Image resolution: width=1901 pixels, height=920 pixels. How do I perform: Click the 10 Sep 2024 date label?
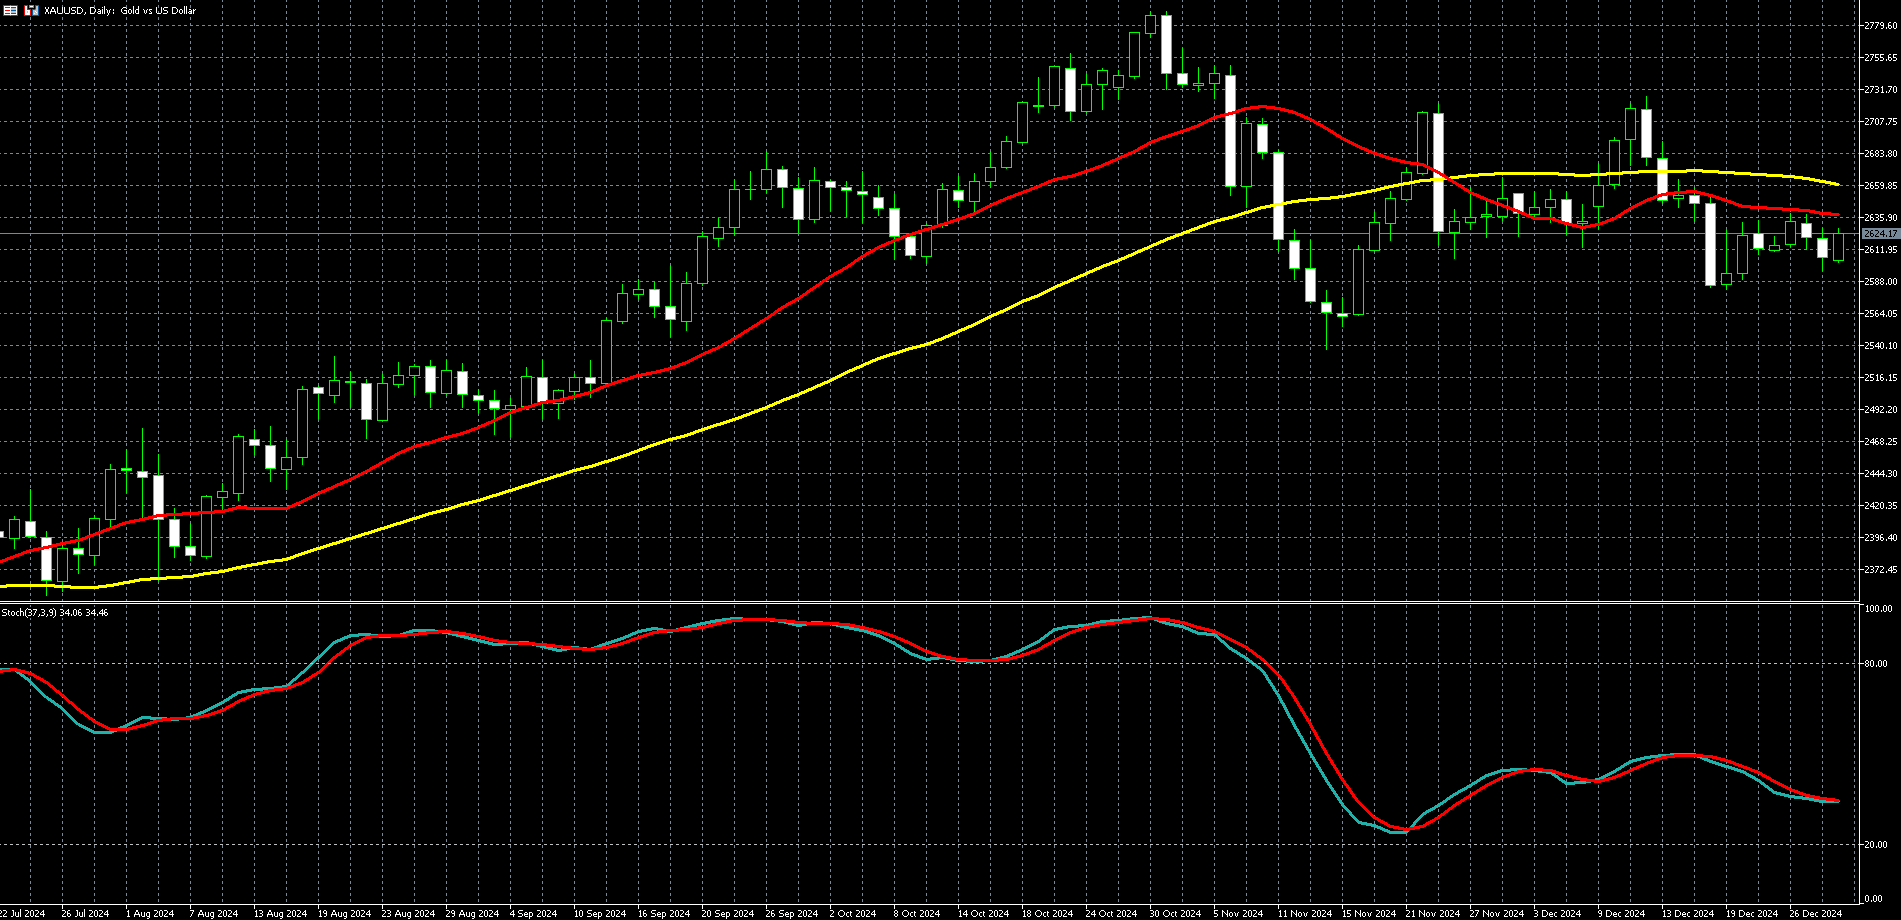click(600, 914)
